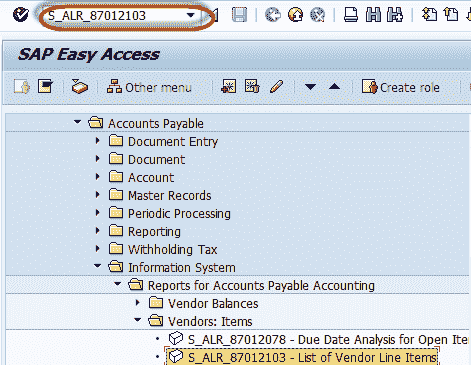Click the Print icon in the toolbar

pos(351,15)
